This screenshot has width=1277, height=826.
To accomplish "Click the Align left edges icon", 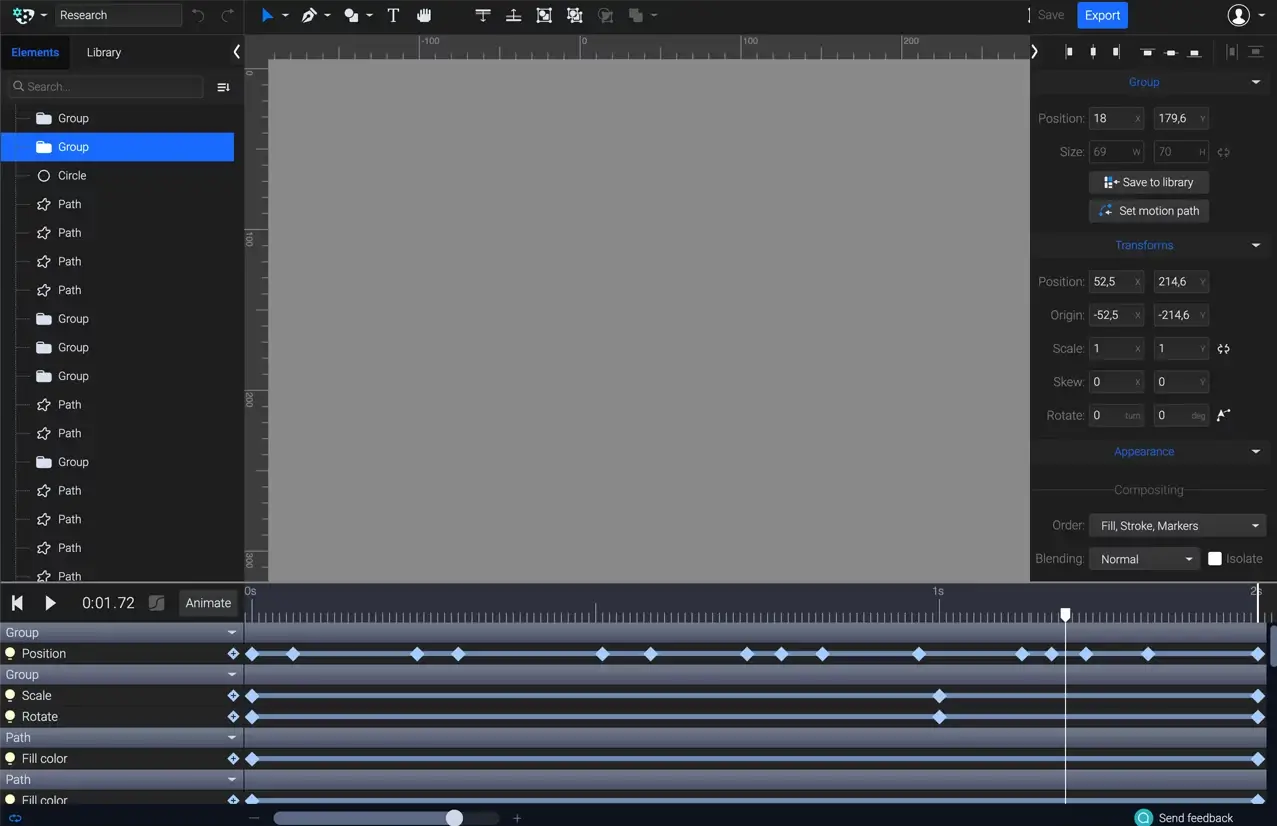I will pyautogui.click(x=1069, y=52).
